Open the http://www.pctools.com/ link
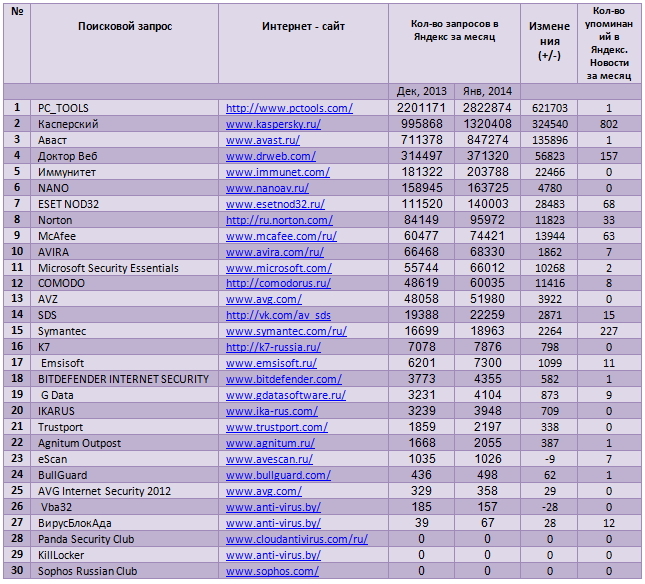The height and width of the screenshot is (584, 645). [289, 108]
